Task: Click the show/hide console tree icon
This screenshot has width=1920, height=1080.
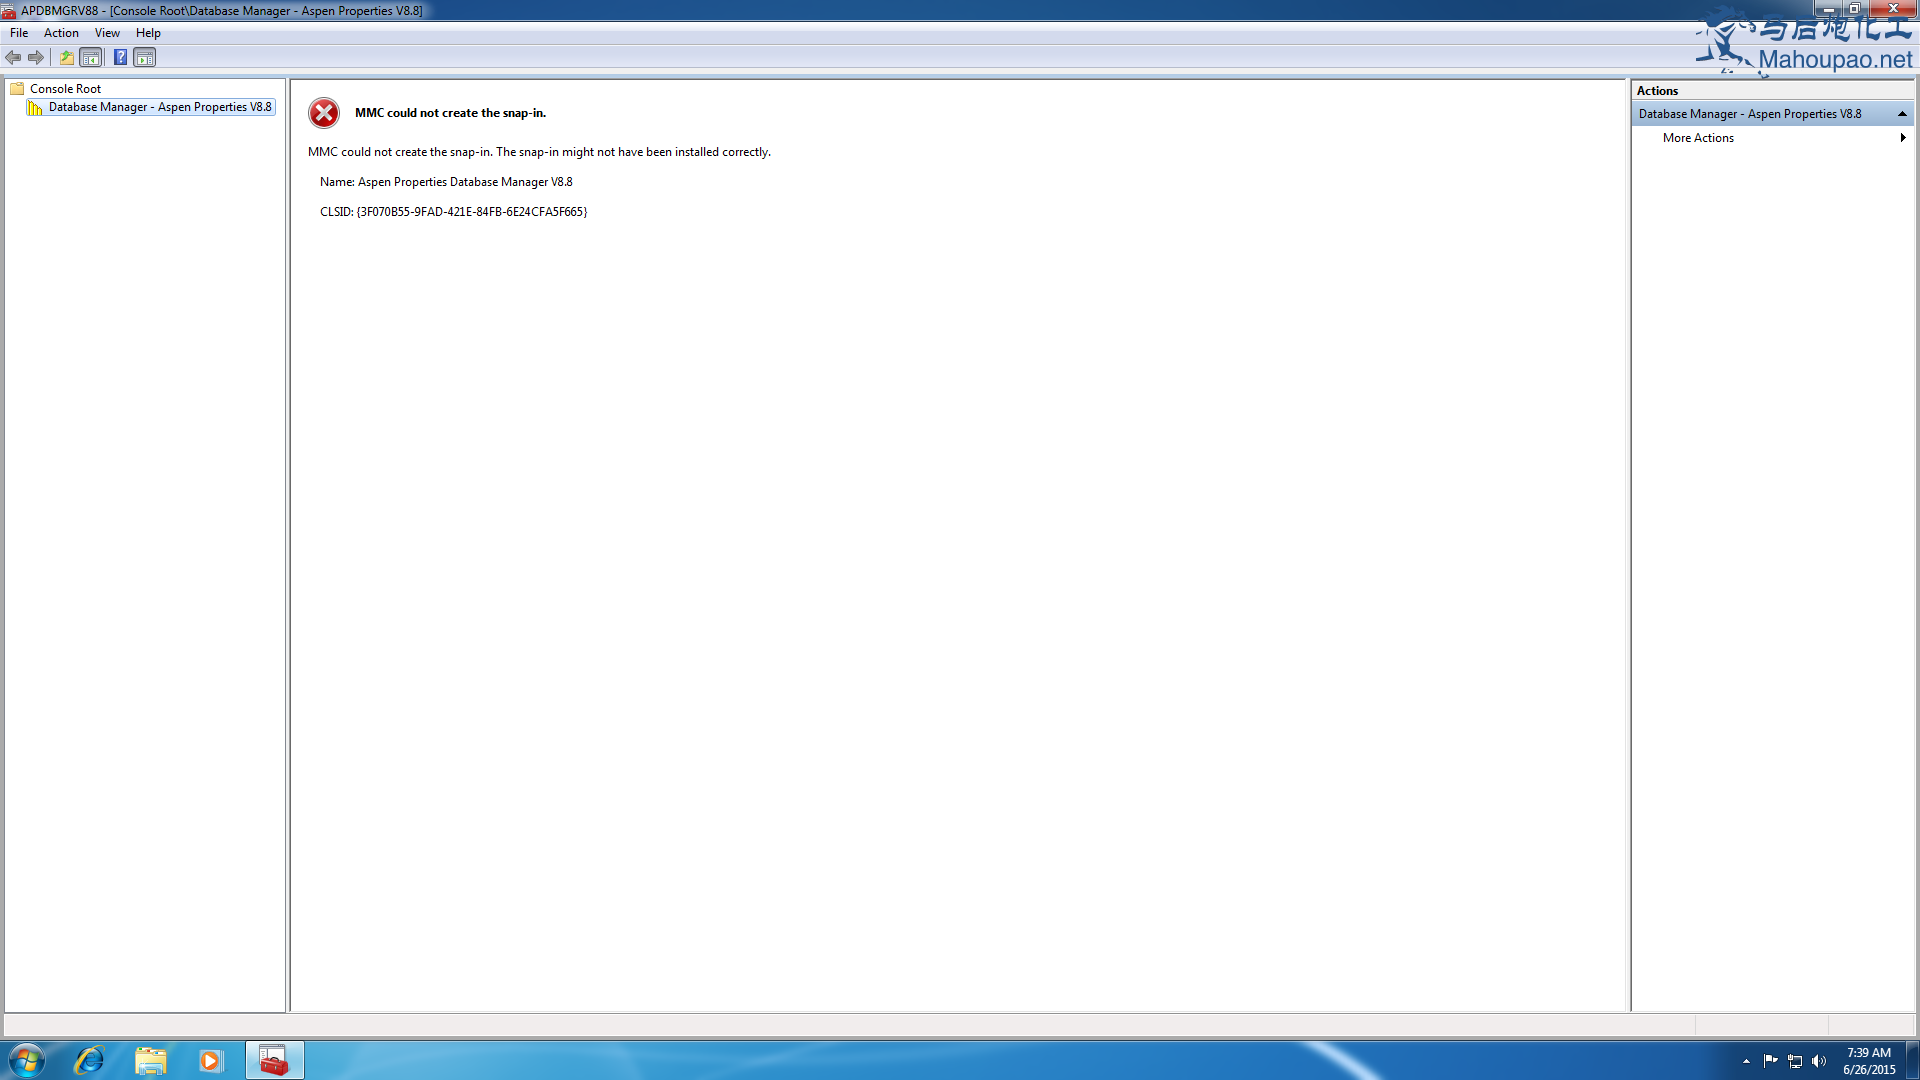Action: 90,57
